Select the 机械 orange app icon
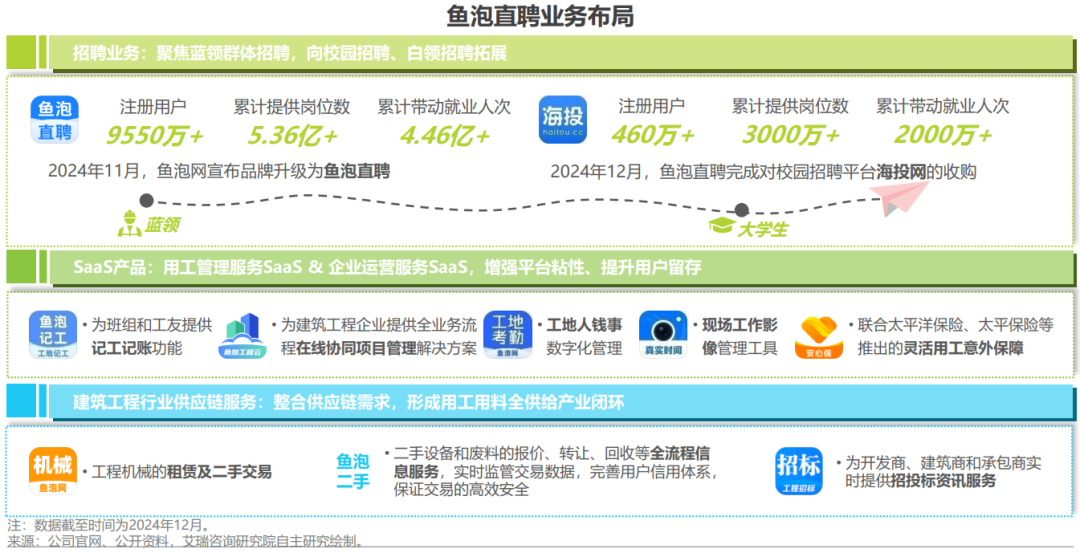Screen dimensions: 1080x553 pos(53,471)
